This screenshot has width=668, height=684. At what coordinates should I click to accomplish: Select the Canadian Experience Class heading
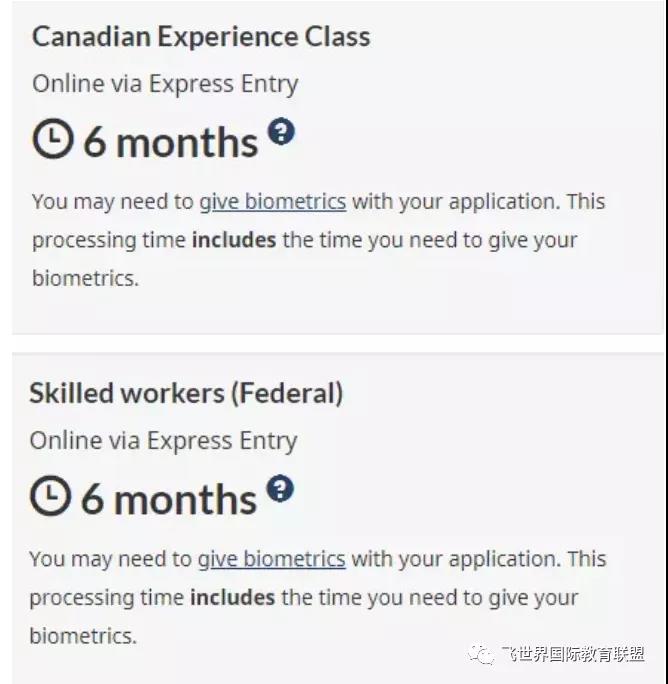[x=201, y=36]
